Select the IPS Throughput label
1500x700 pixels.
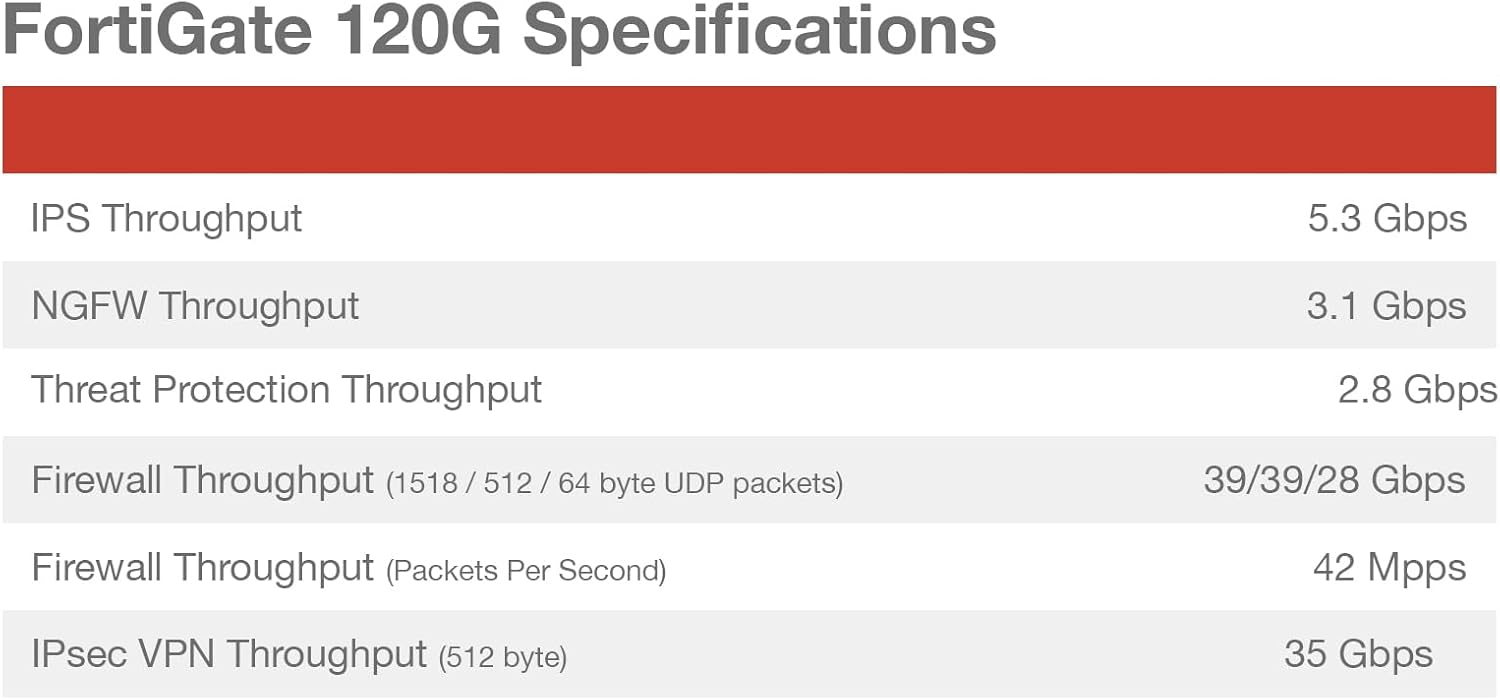click(x=166, y=218)
